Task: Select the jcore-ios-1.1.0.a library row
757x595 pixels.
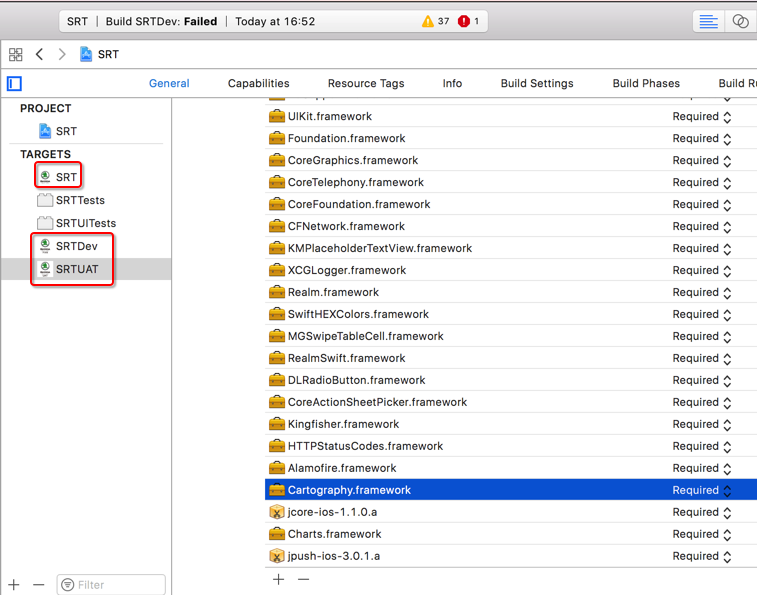Action: pyautogui.click(x=511, y=512)
